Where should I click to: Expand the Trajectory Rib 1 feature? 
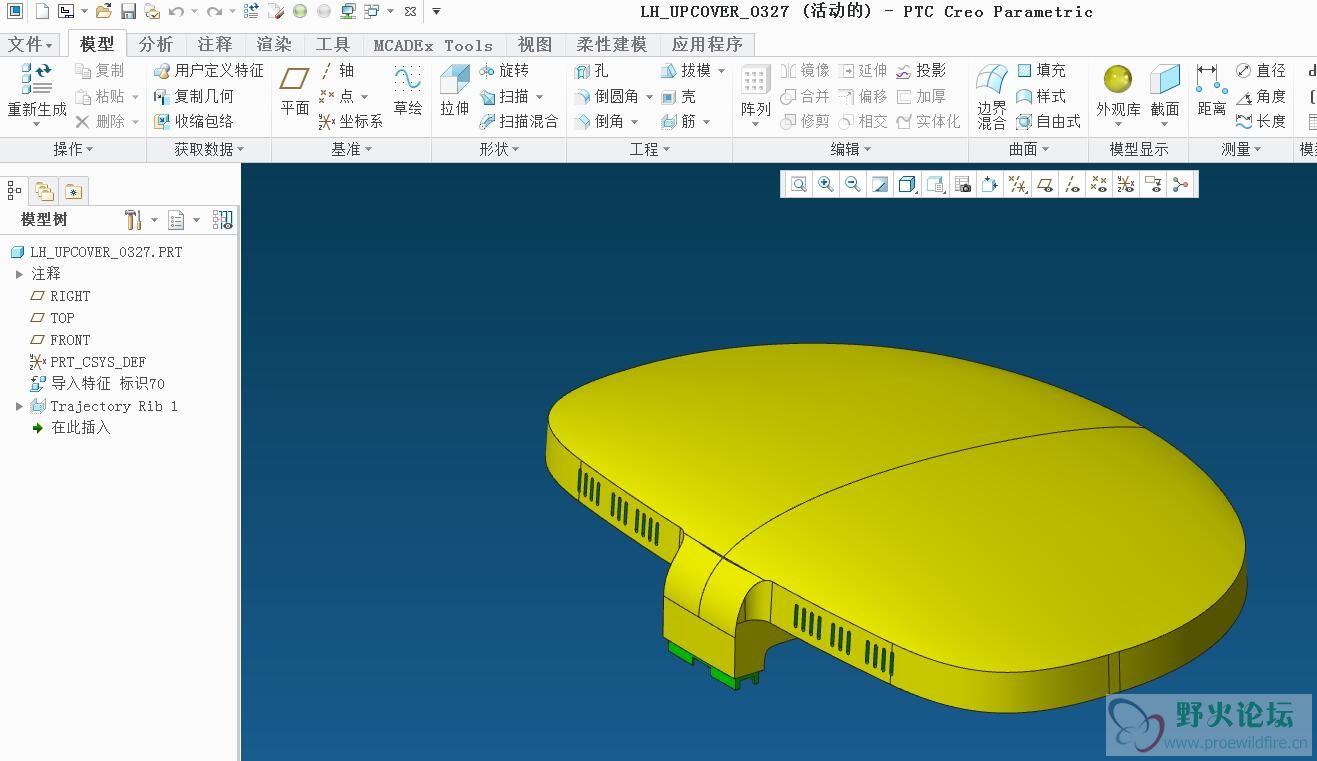pyautogui.click(x=19, y=406)
